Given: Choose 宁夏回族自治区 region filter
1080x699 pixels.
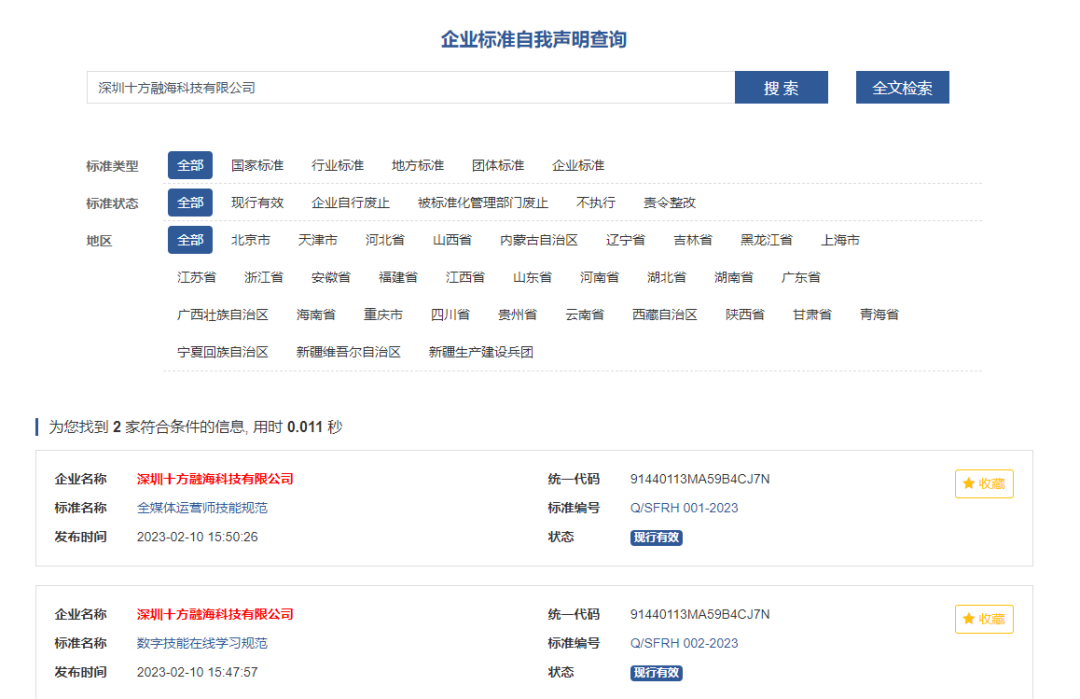Looking at the screenshot, I should (x=222, y=352).
